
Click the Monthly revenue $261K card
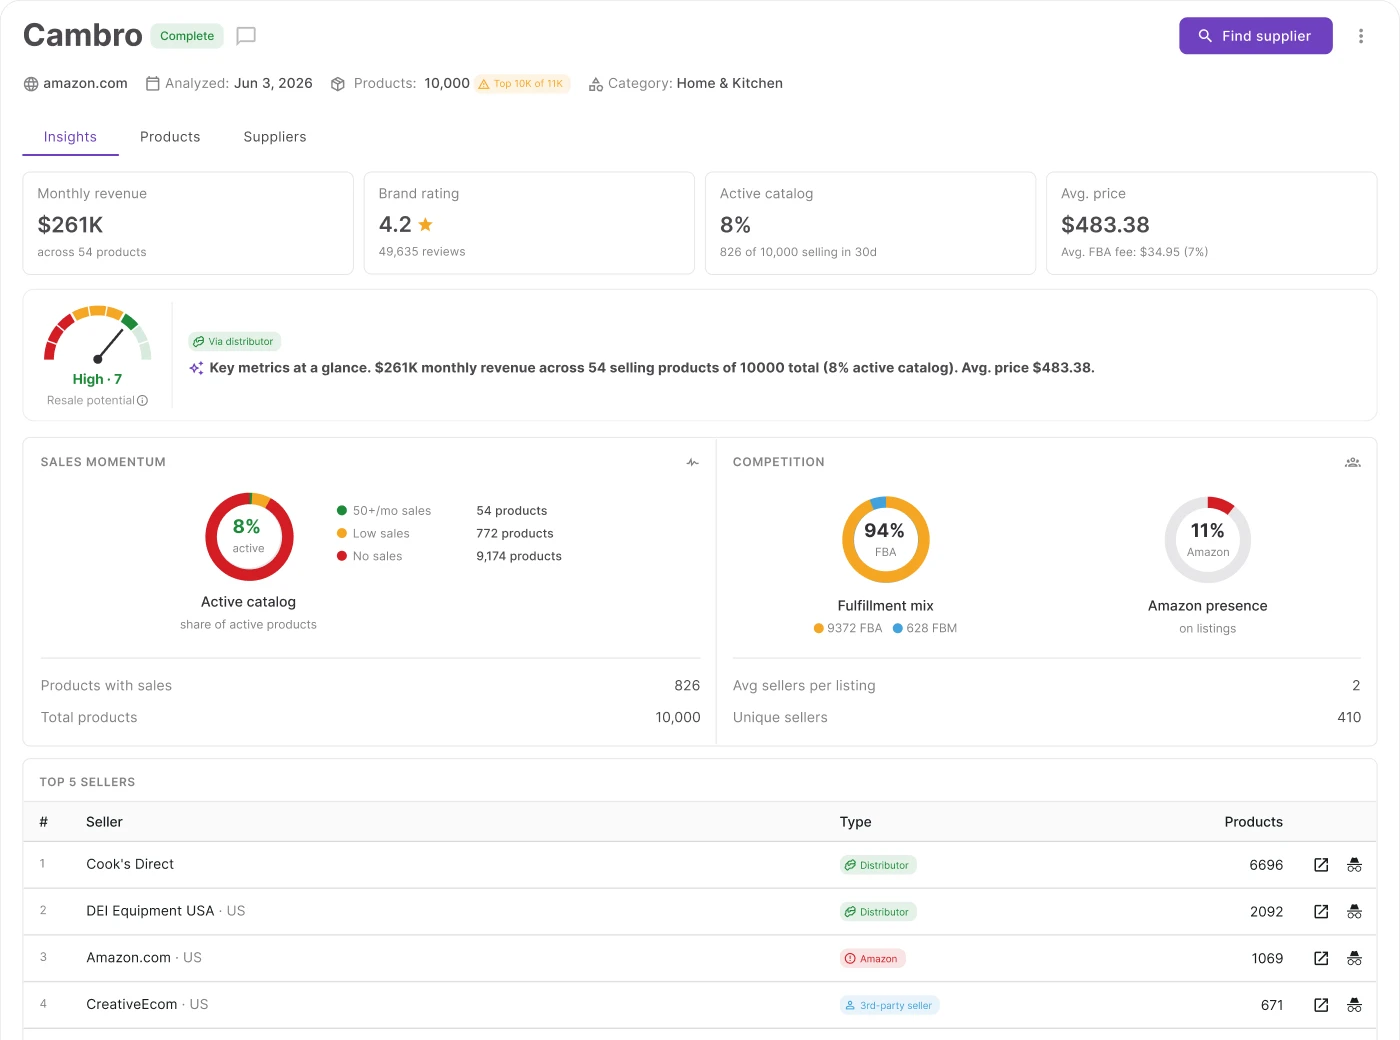188,223
